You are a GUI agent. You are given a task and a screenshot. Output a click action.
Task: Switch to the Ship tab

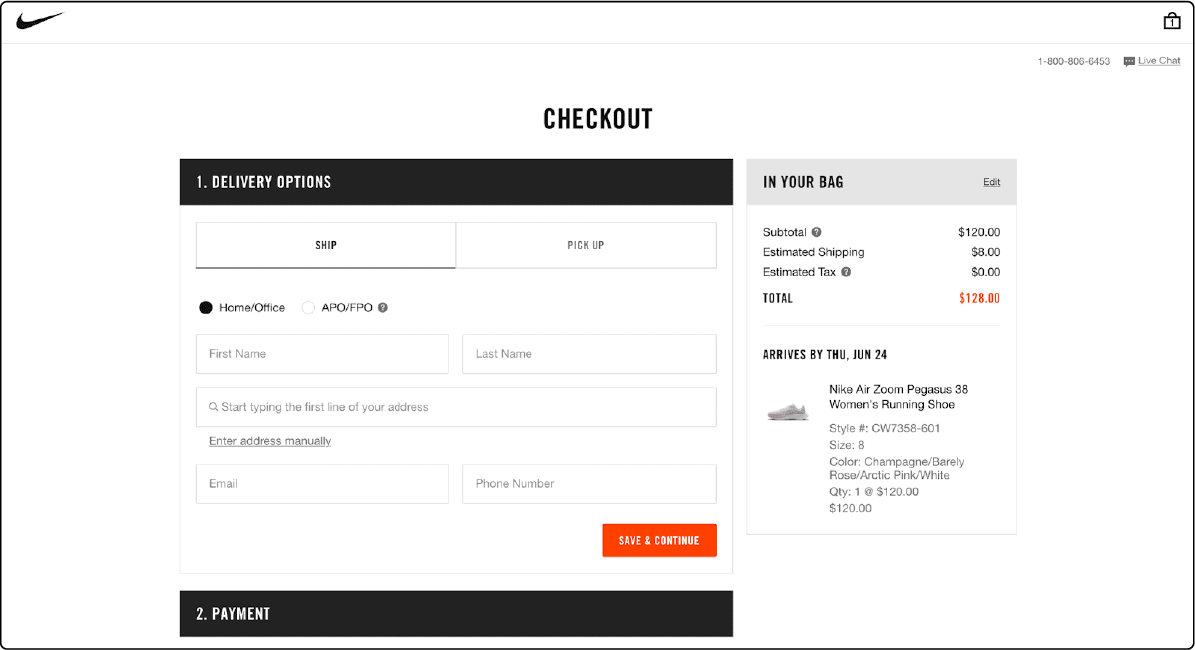(x=326, y=245)
